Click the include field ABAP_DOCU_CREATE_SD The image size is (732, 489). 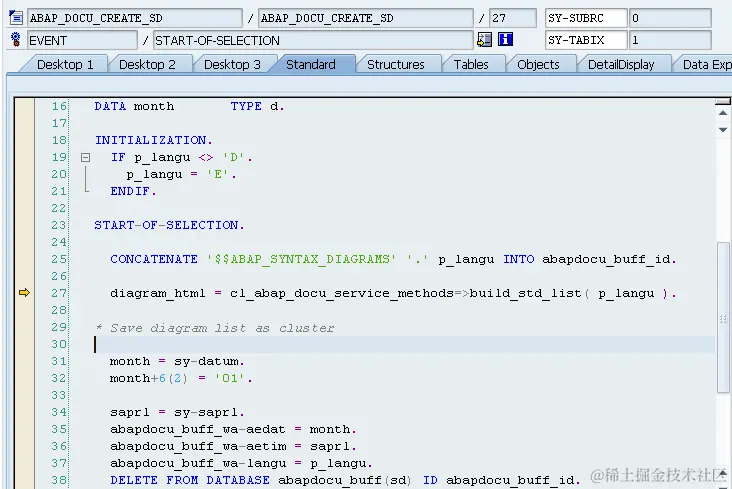coord(366,18)
